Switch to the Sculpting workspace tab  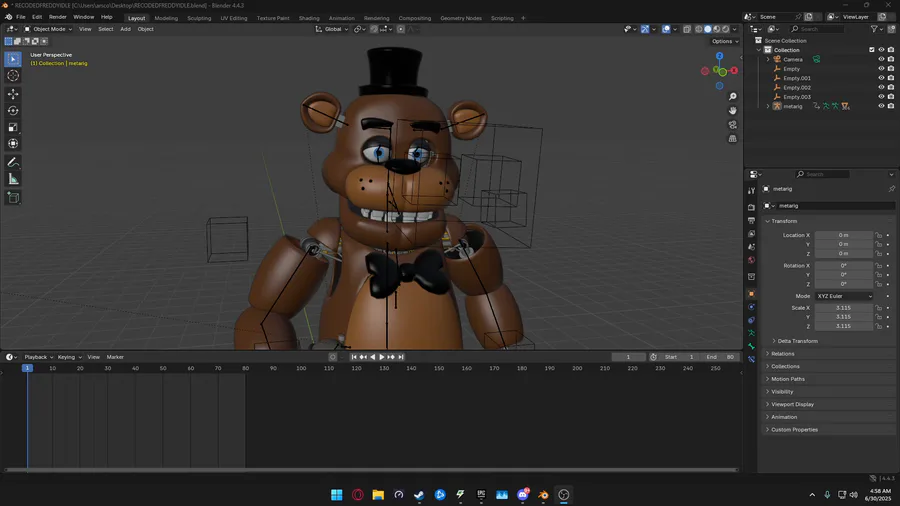pyautogui.click(x=199, y=18)
